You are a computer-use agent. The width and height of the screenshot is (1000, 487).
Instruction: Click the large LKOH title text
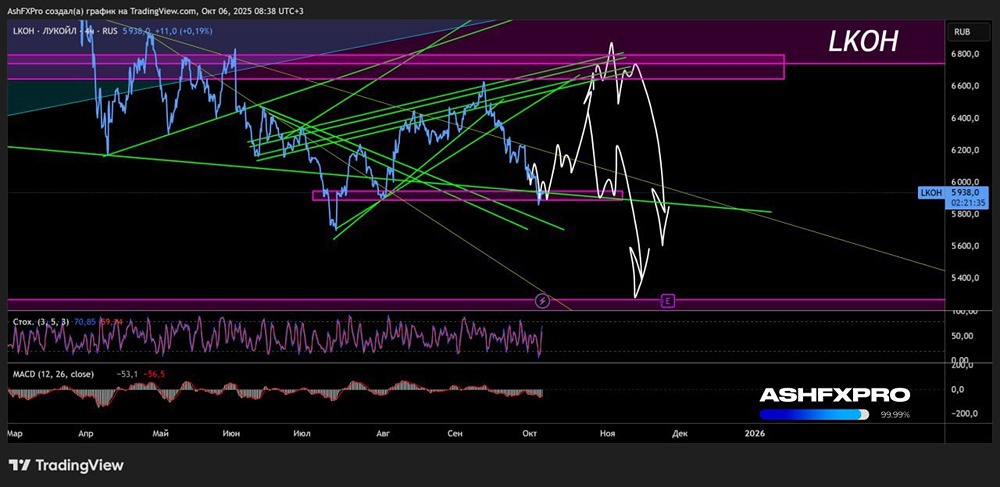[x=863, y=42]
